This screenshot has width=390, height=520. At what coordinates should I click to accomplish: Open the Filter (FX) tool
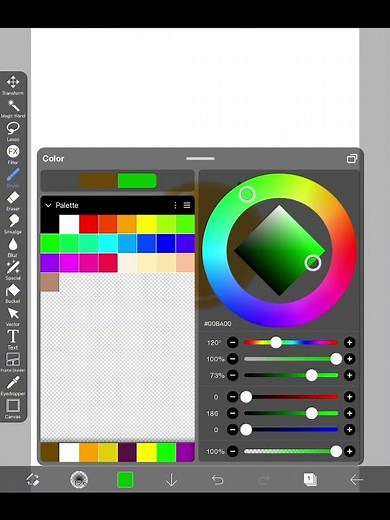click(13, 154)
